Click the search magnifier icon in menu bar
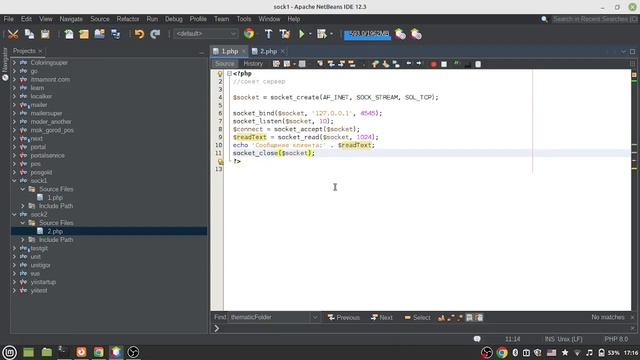The height and width of the screenshot is (360, 640). coord(544,19)
